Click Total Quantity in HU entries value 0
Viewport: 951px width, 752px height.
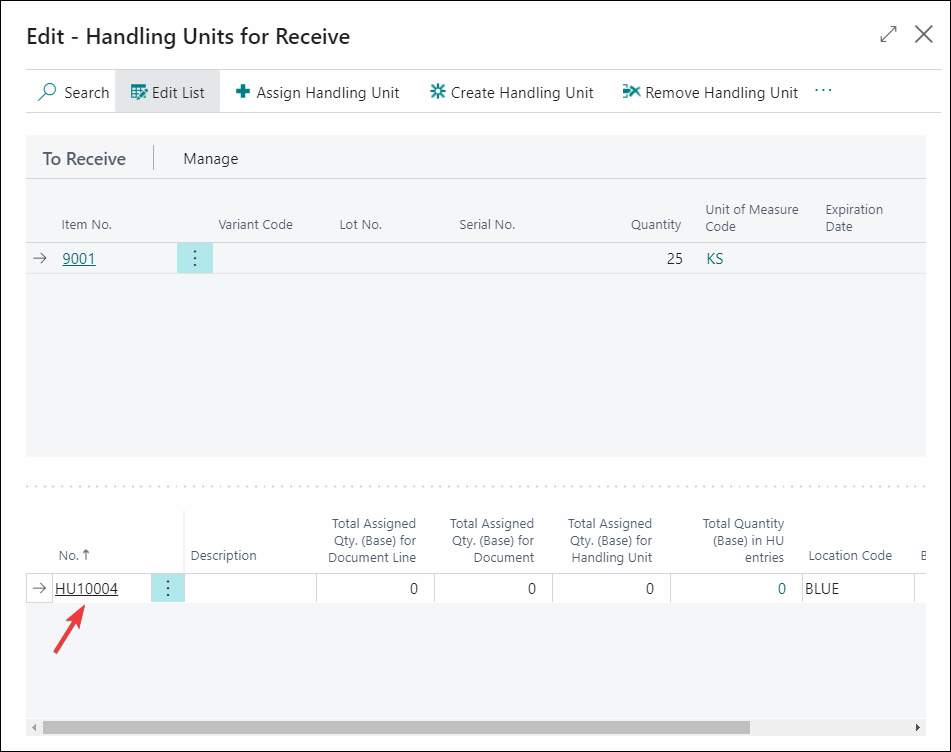pyautogui.click(x=782, y=589)
